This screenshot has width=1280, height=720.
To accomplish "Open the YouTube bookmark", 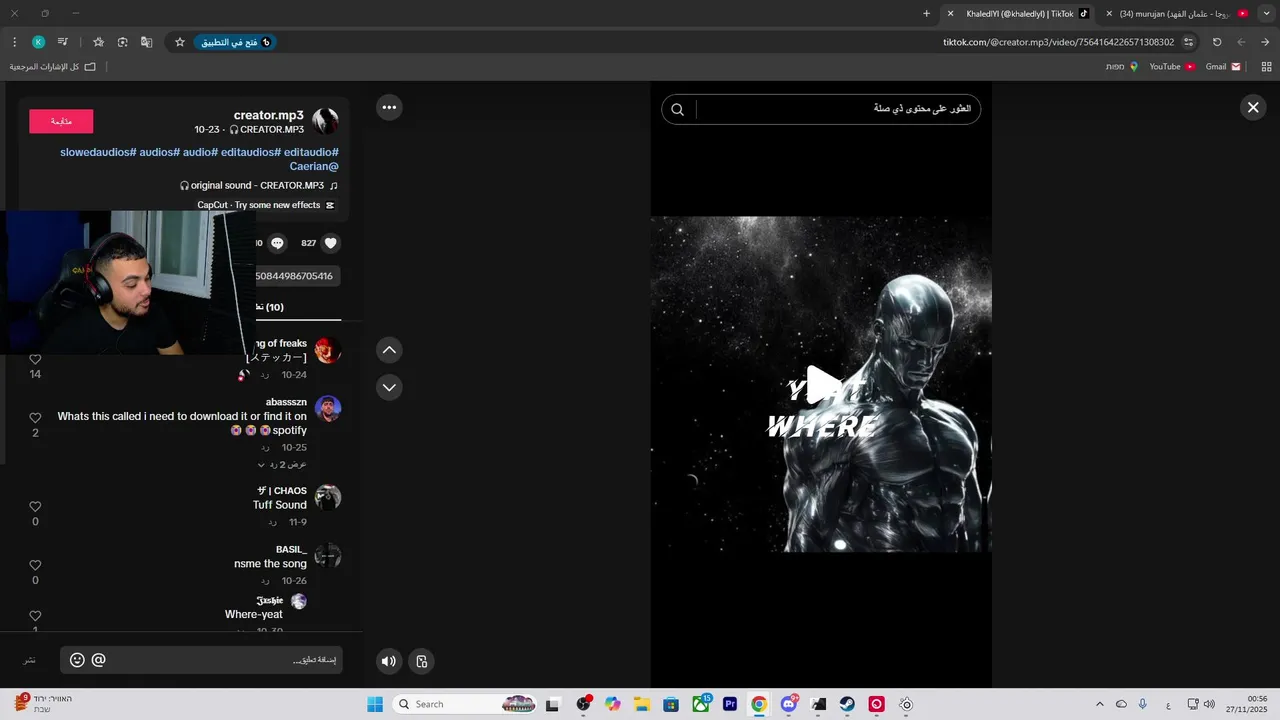I will pyautogui.click(x=1172, y=66).
